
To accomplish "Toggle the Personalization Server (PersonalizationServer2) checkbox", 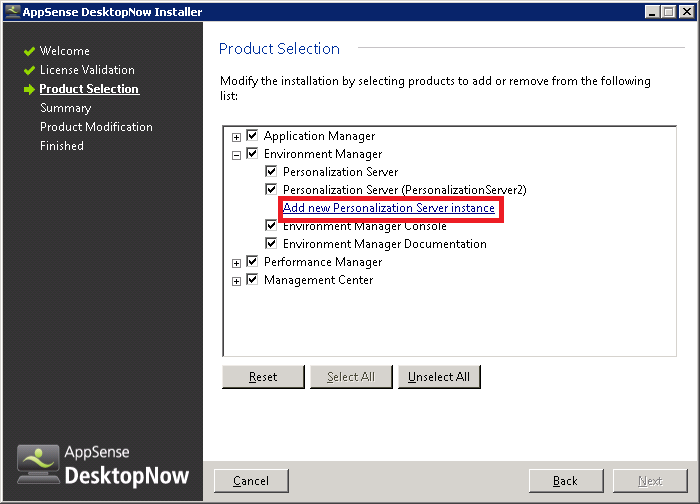I will 271,189.
